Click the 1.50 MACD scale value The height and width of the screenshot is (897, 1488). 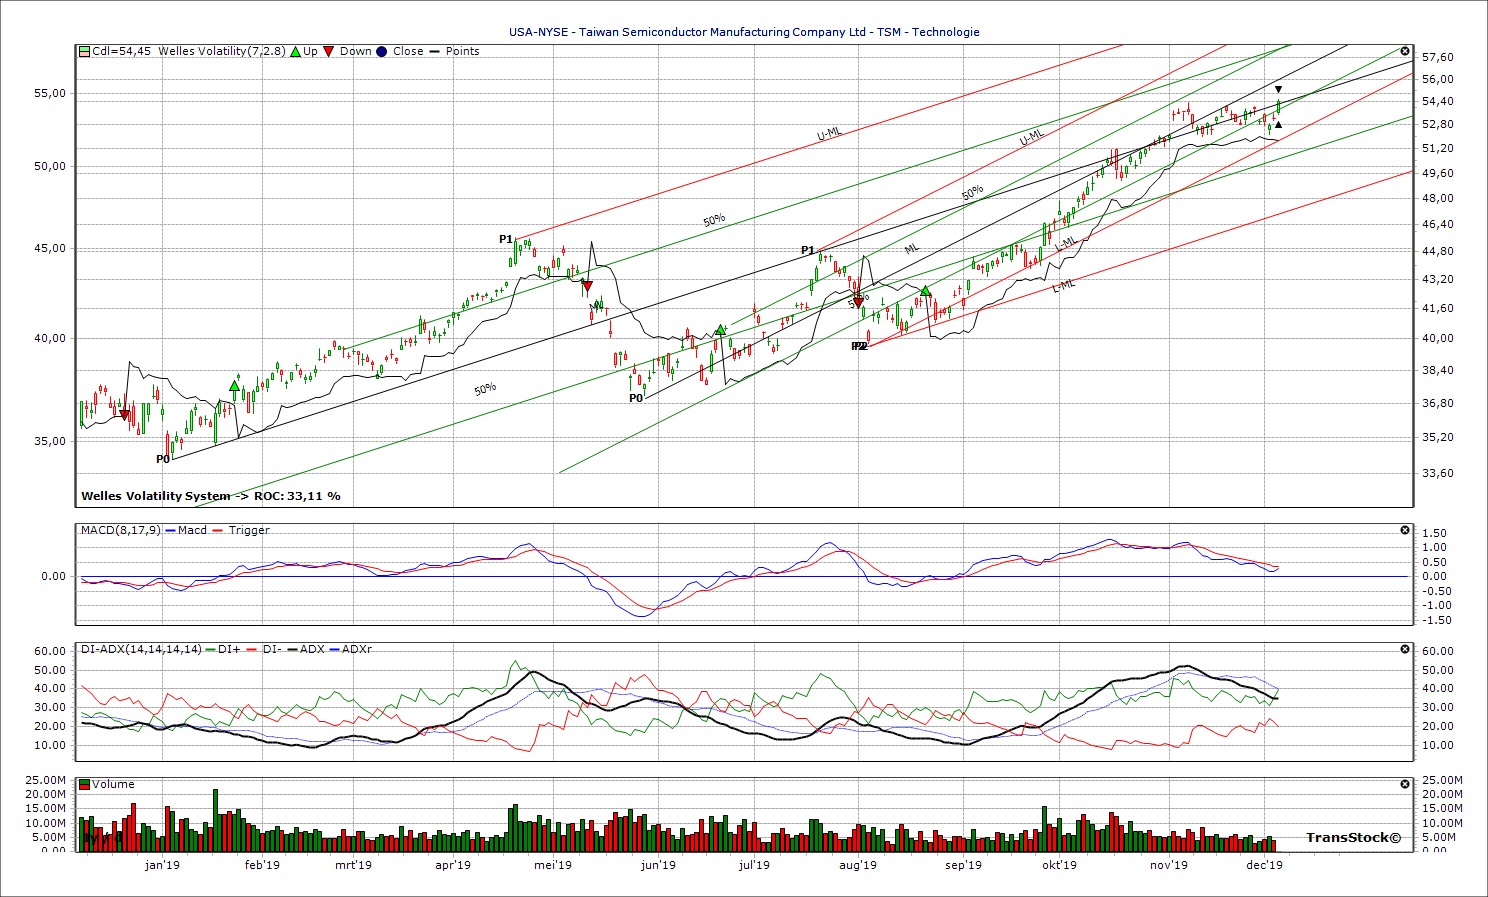[x=1433, y=533]
